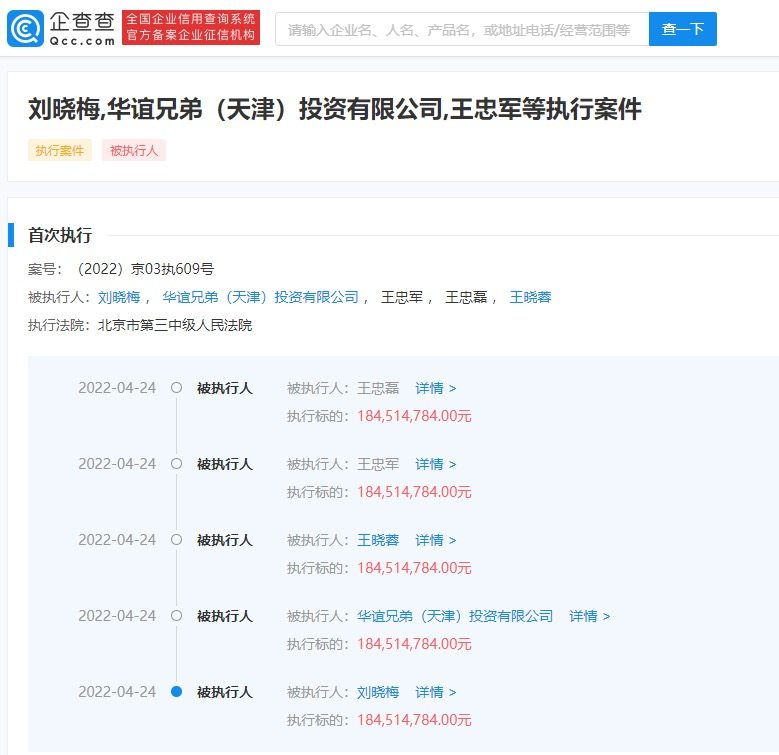Click the filled blue timeline marker for 刘晓梅

click(x=176, y=692)
